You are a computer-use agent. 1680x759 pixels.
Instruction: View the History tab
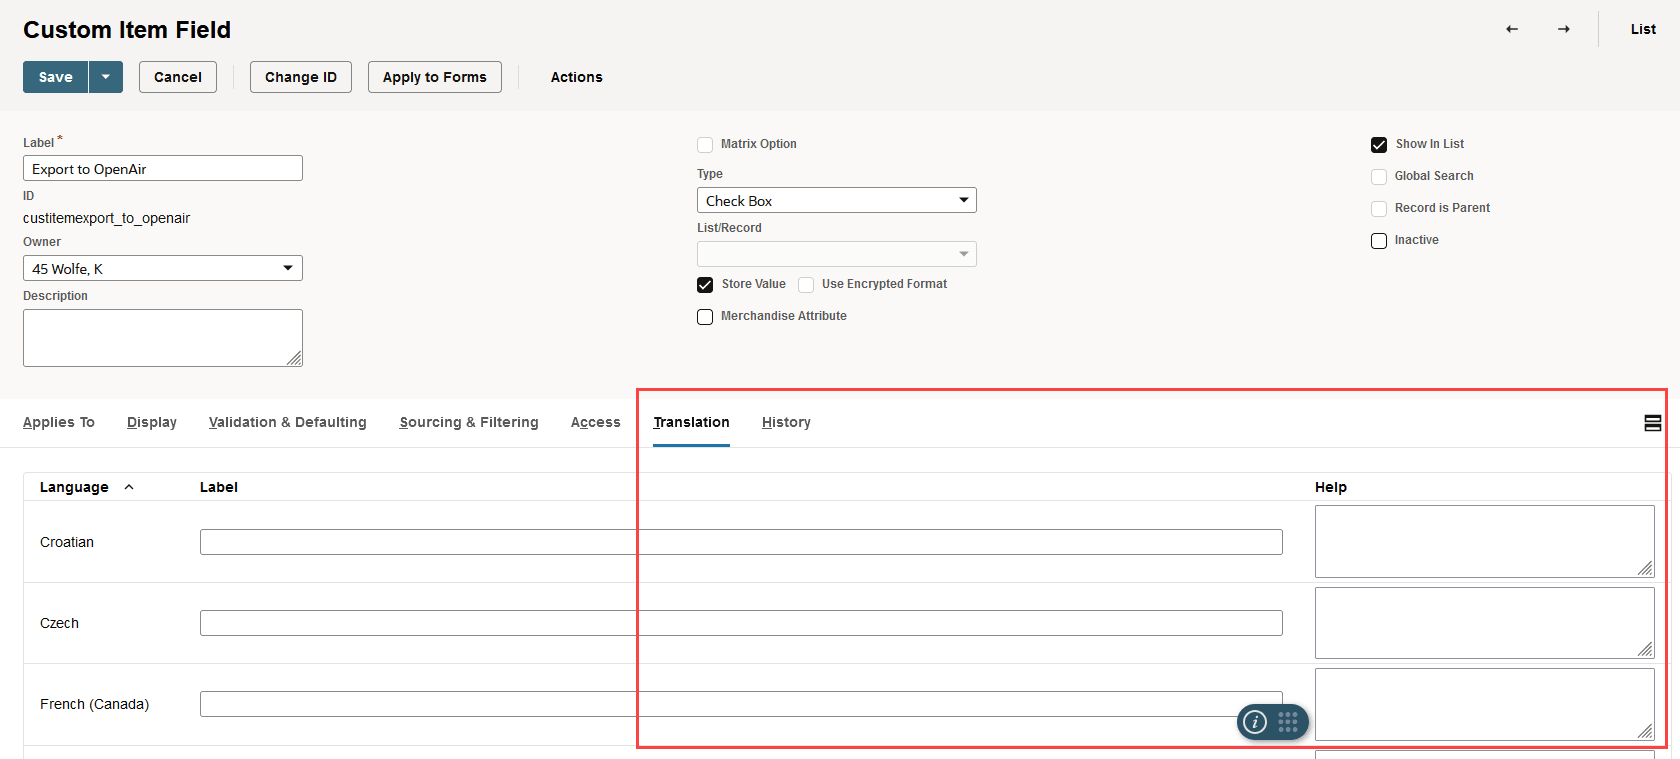[x=786, y=422]
